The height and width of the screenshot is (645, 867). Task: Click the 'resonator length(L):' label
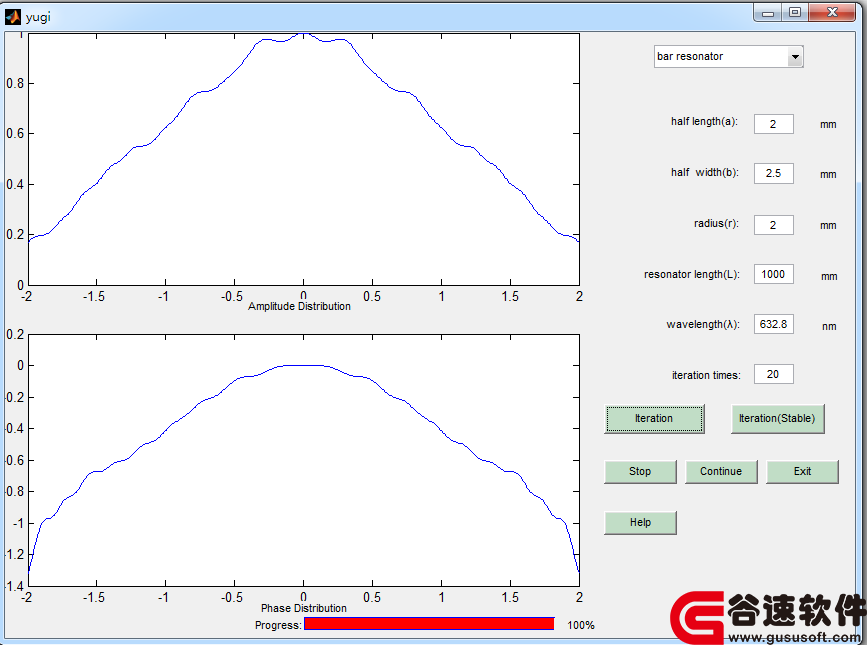click(691, 274)
